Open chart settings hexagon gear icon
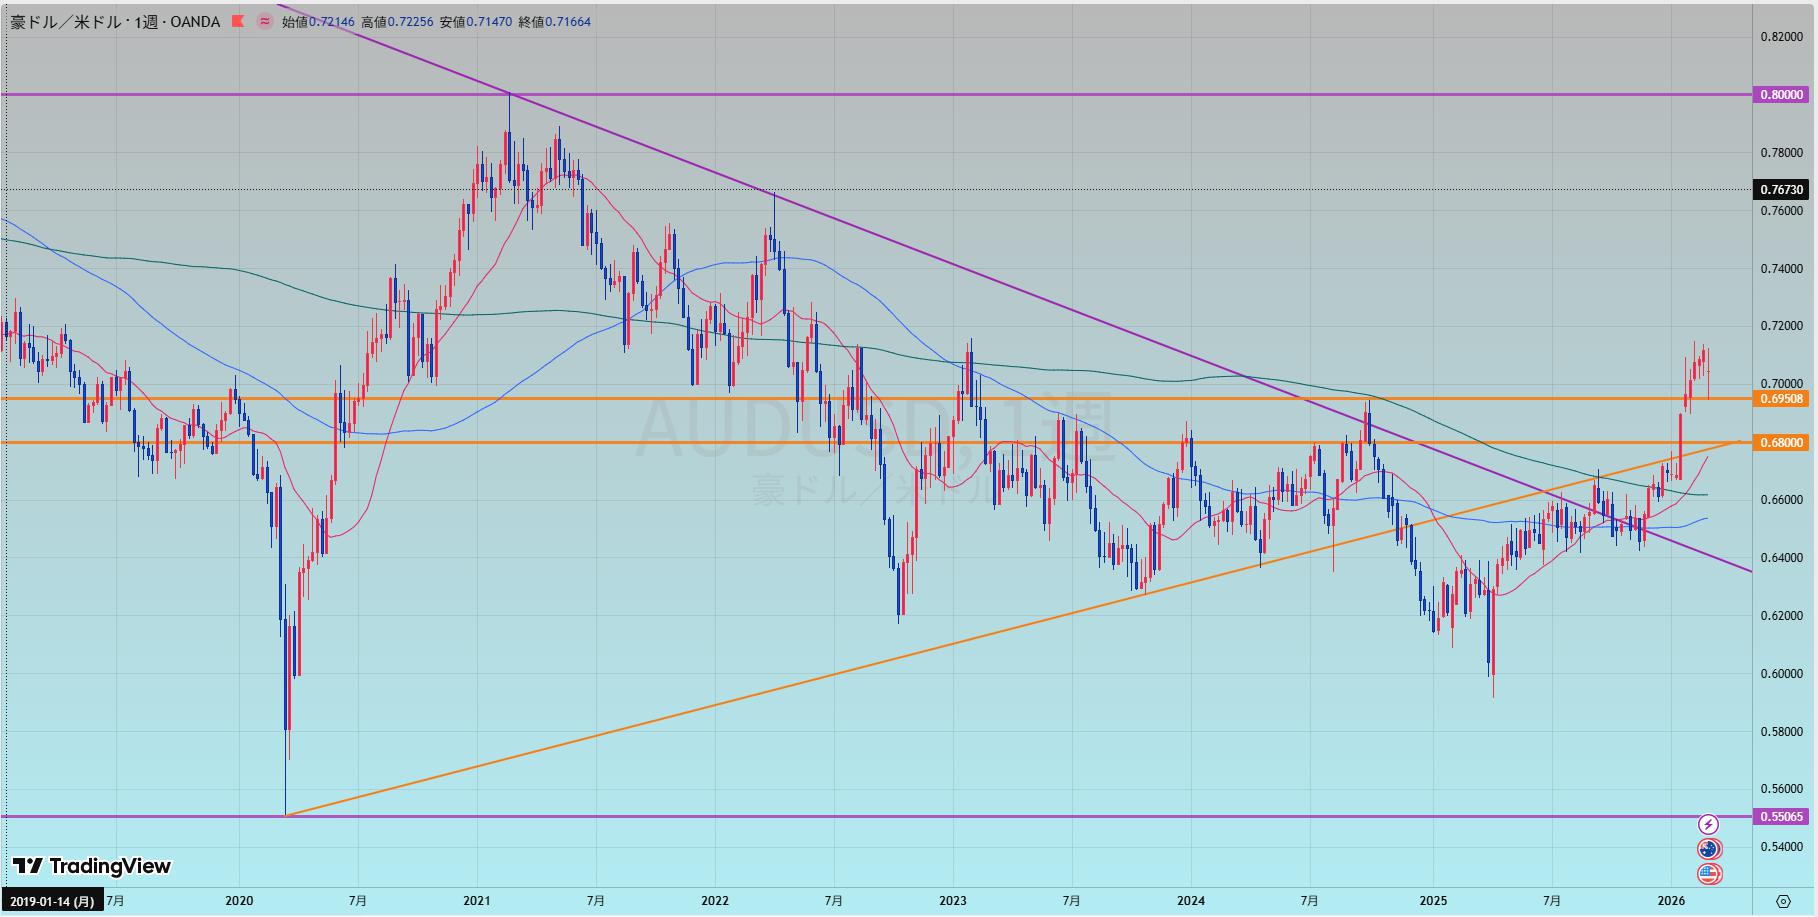1818x917 pixels. tap(1783, 901)
